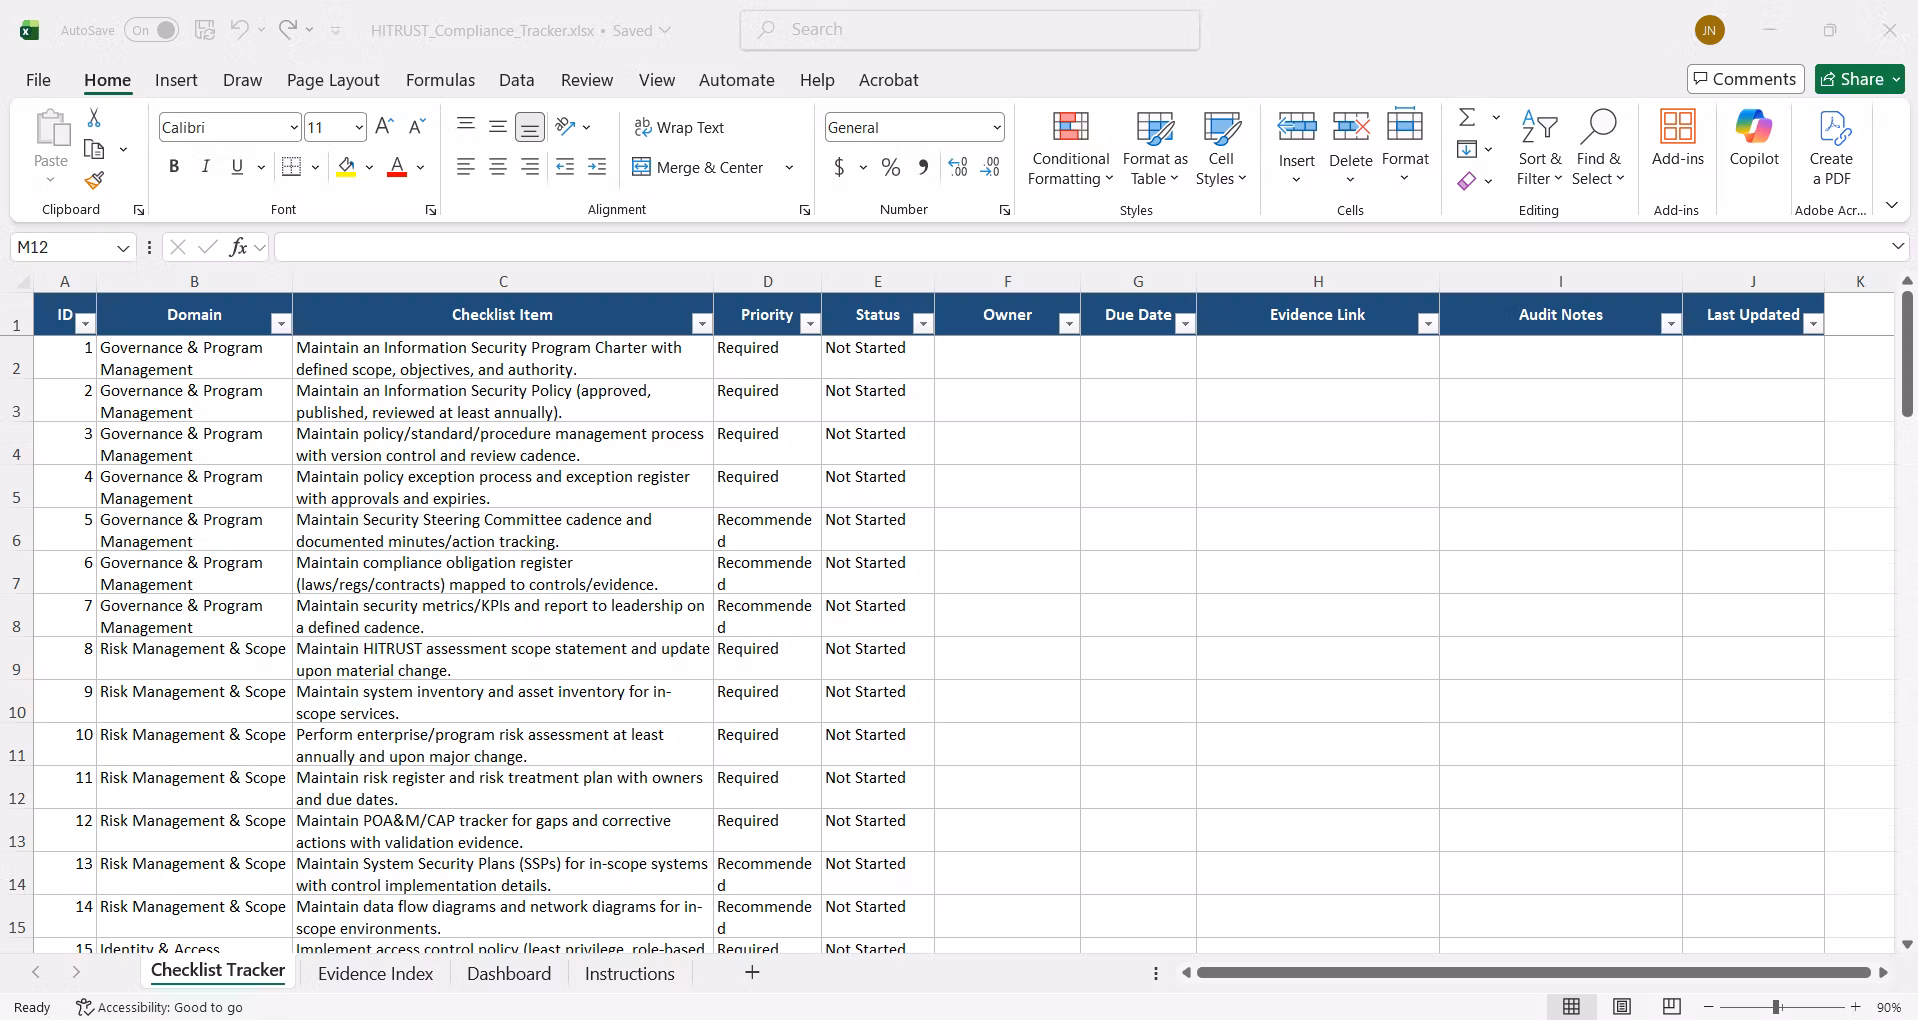
Task: Apply the yellow fill color swatch
Action: coord(346,167)
